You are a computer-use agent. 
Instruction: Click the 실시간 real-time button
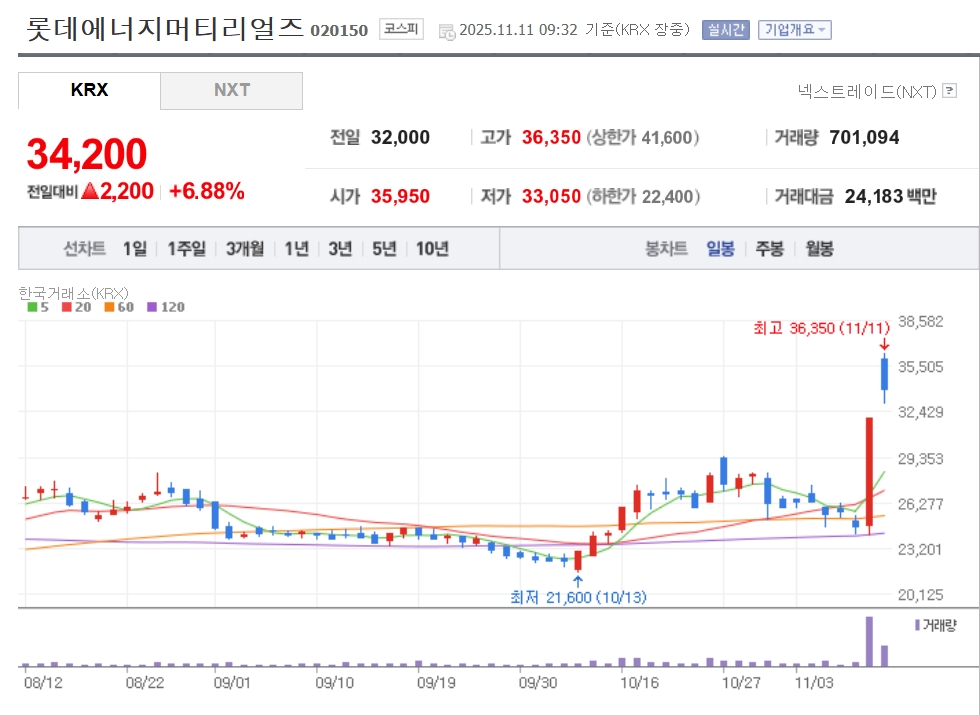tap(726, 29)
